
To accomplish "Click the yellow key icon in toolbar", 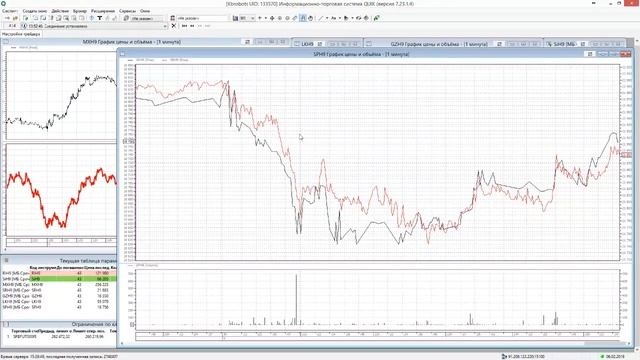I will point(15,18).
